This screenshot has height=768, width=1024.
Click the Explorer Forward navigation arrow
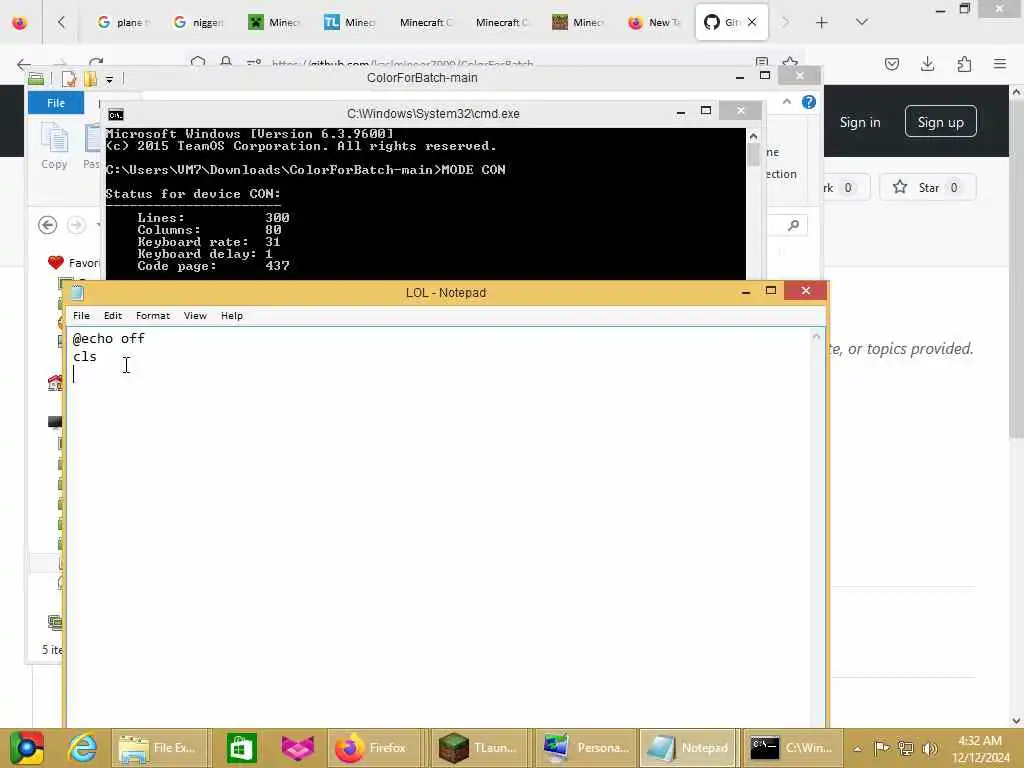pyautogui.click(x=76, y=225)
